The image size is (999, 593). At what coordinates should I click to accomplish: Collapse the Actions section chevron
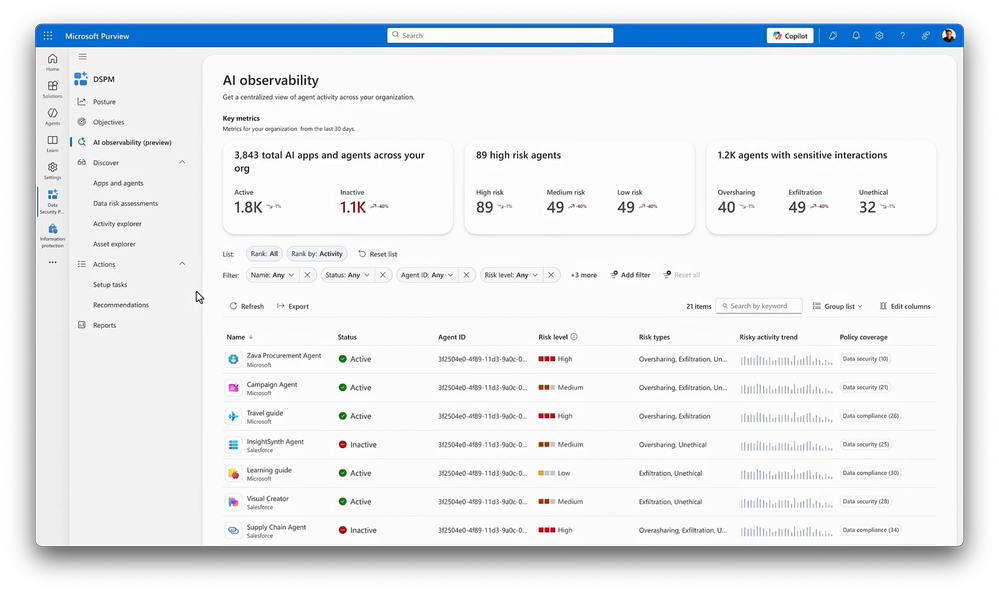[x=182, y=264]
